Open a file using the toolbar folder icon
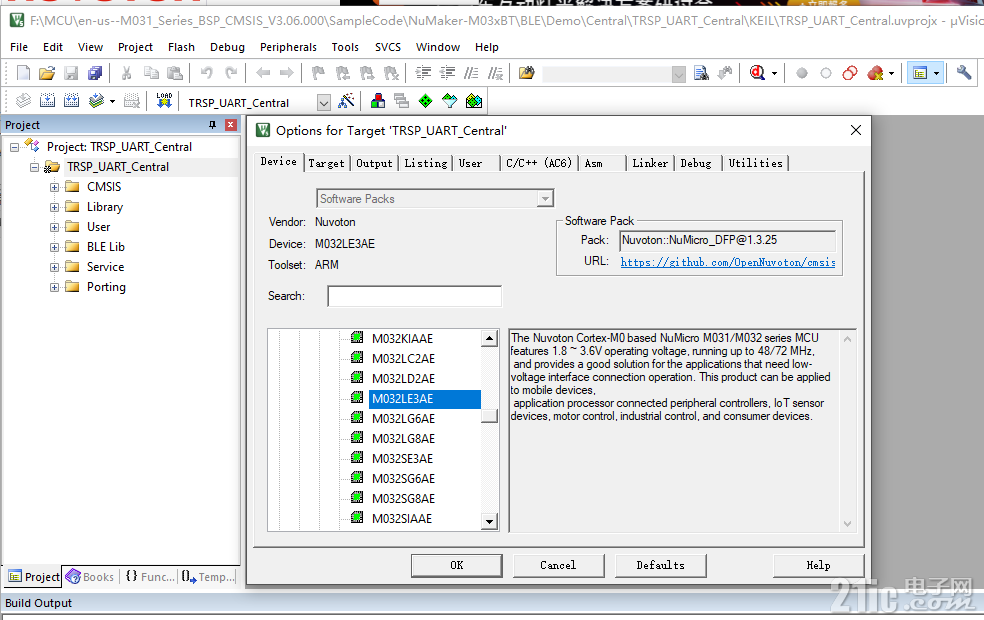 pos(47,73)
